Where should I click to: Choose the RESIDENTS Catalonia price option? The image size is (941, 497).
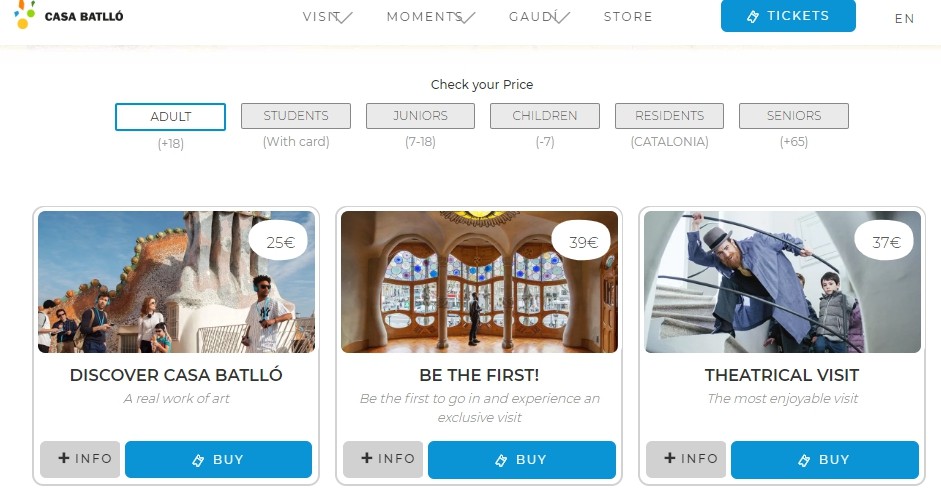coord(669,116)
